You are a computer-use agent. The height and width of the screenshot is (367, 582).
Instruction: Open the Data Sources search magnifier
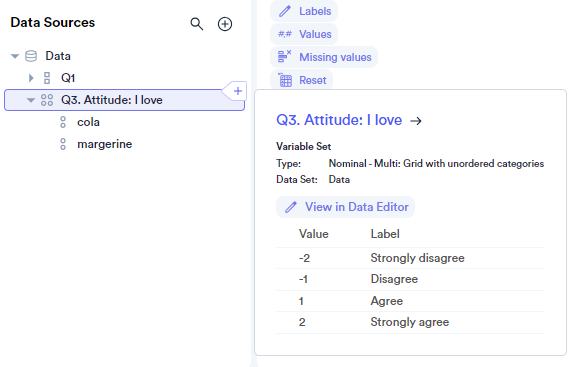(197, 24)
